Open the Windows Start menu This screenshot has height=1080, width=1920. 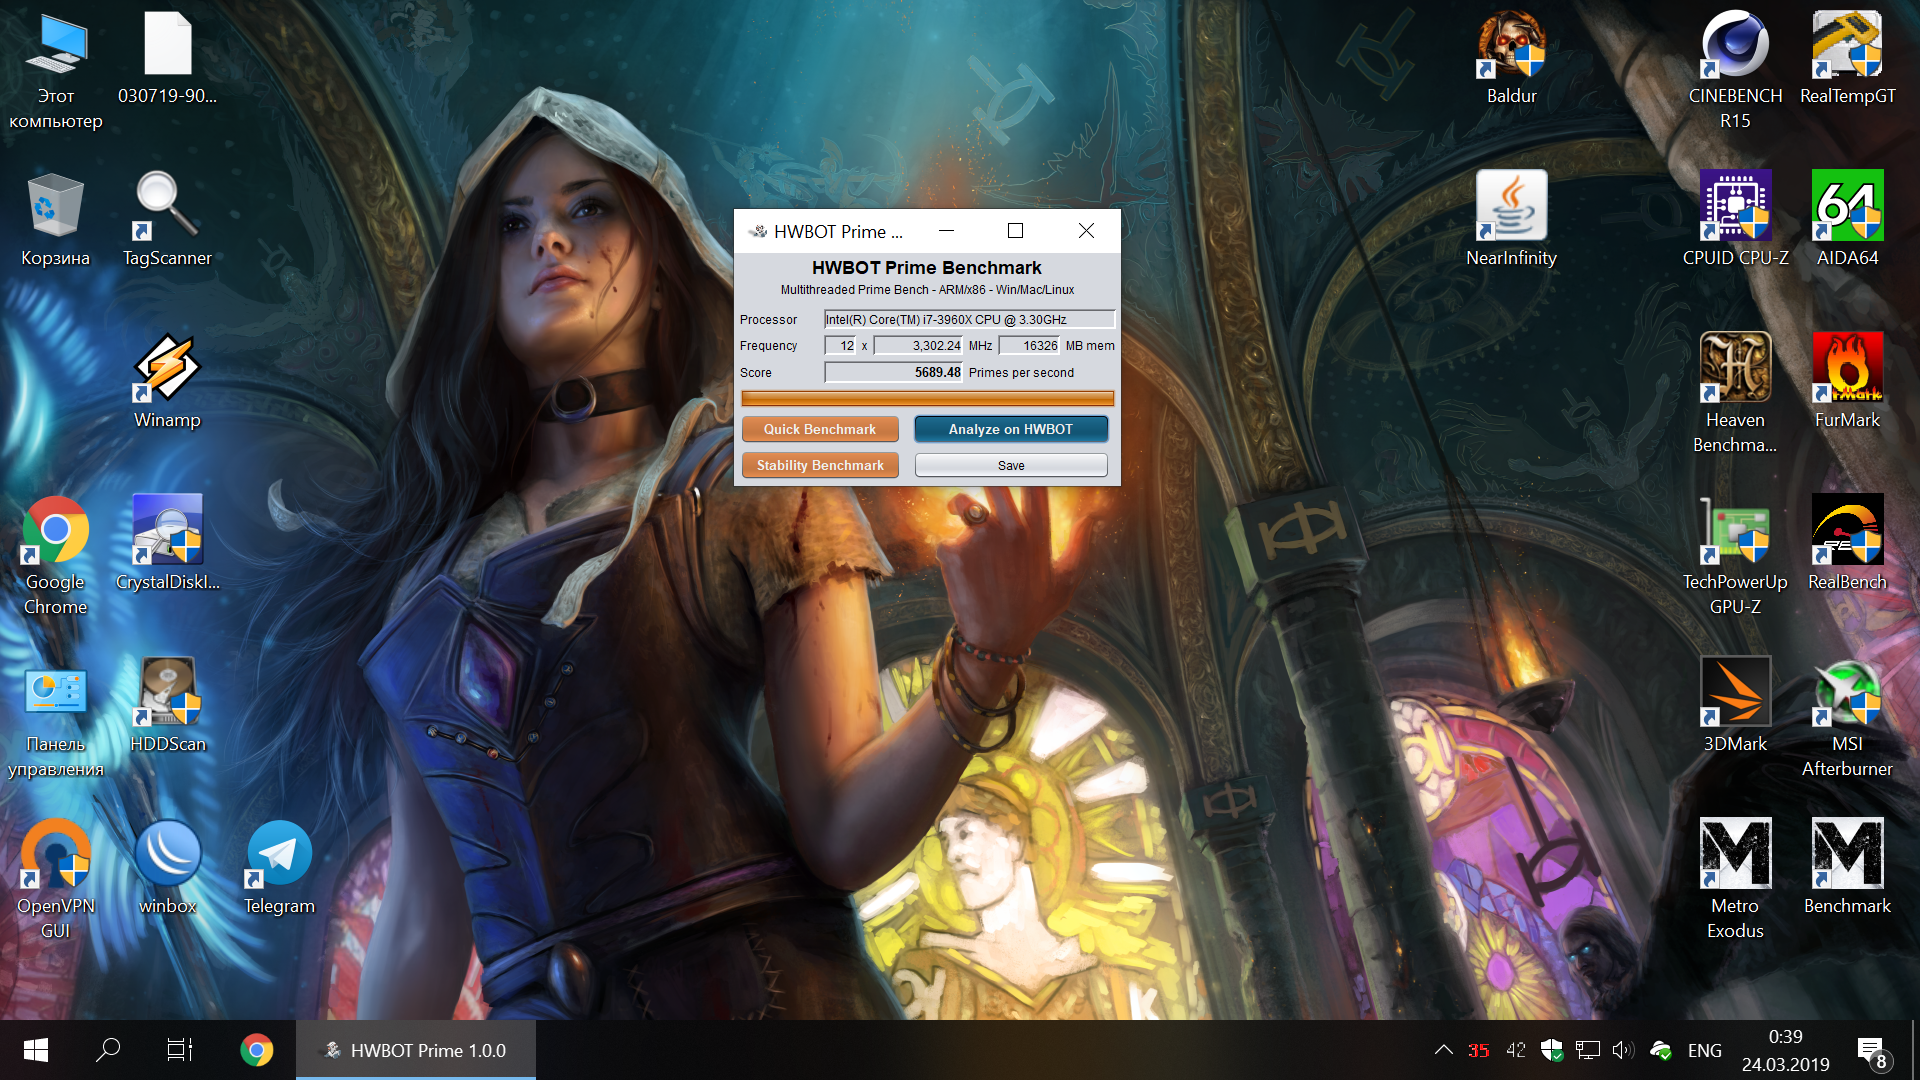(x=36, y=1050)
